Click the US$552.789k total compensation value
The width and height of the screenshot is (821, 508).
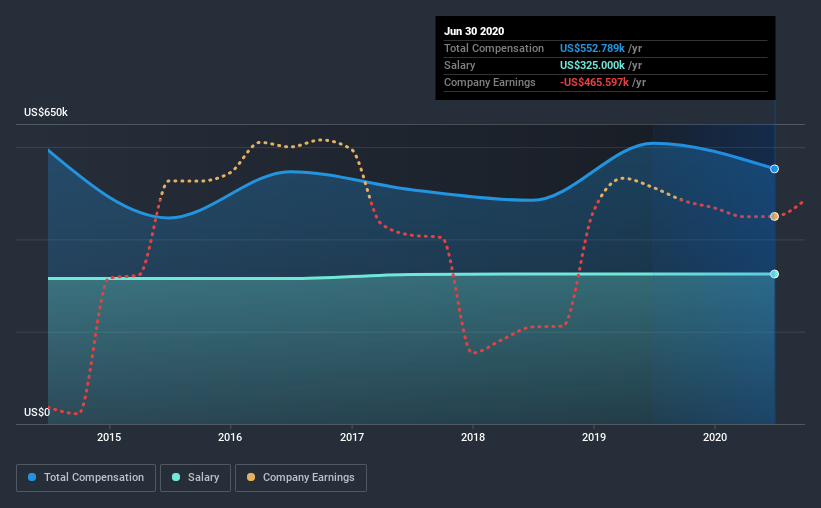pos(592,48)
